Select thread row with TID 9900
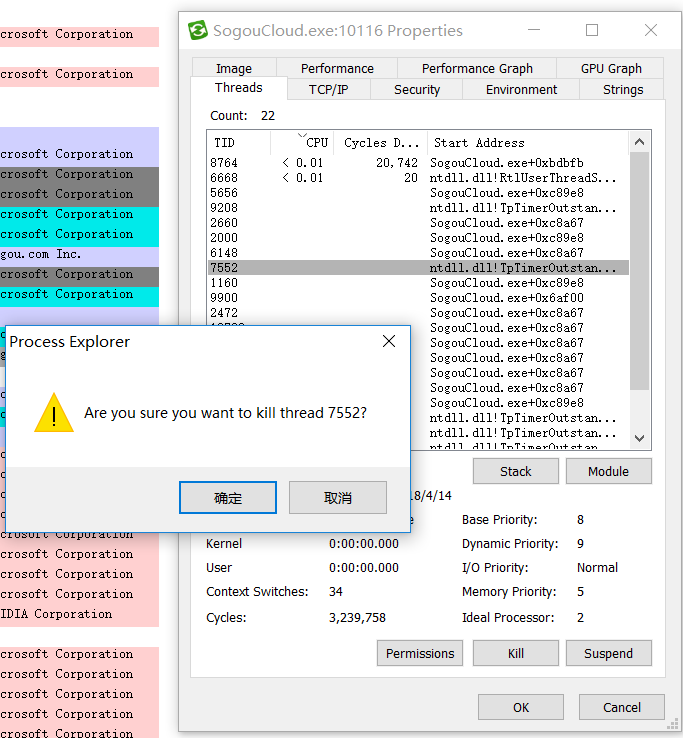This screenshot has width=683, height=738. [x=418, y=298]
